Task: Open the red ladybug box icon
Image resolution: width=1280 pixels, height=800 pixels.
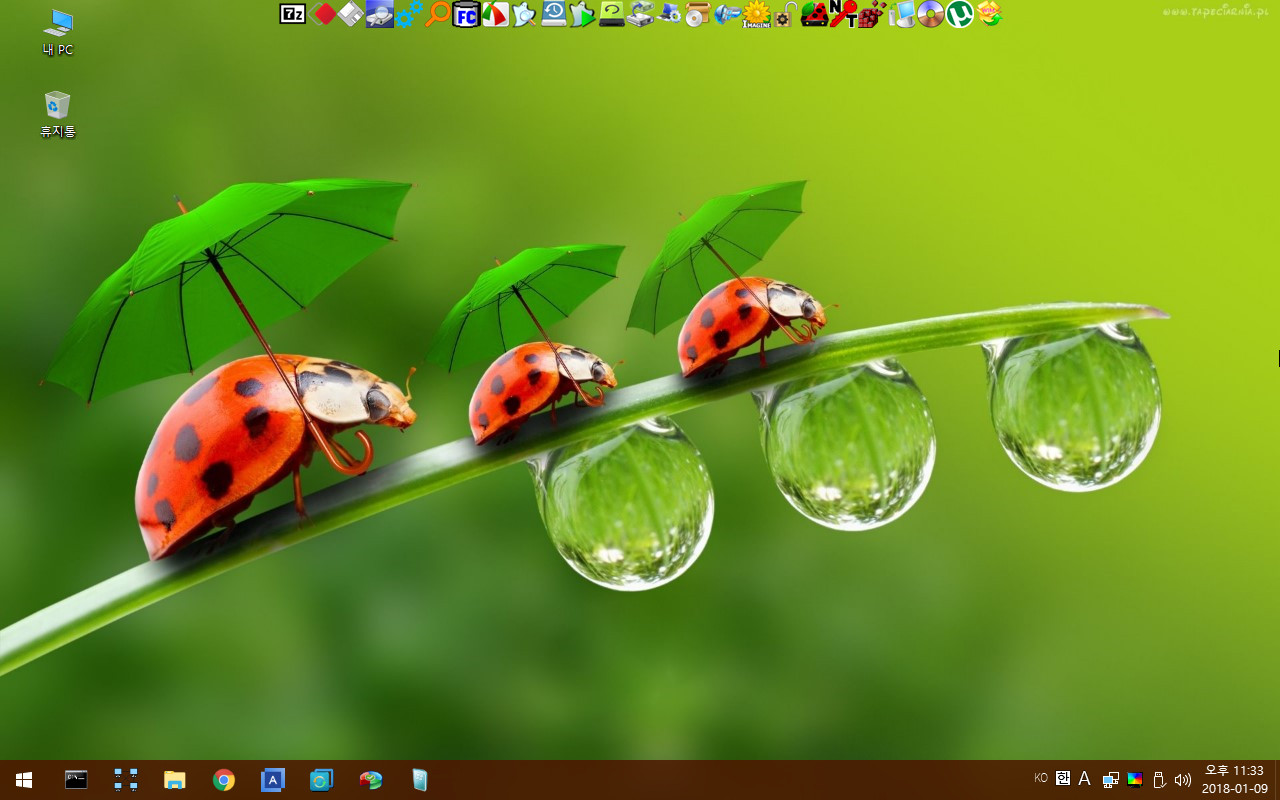Action: pyautogui.click(x=815, y=14)
